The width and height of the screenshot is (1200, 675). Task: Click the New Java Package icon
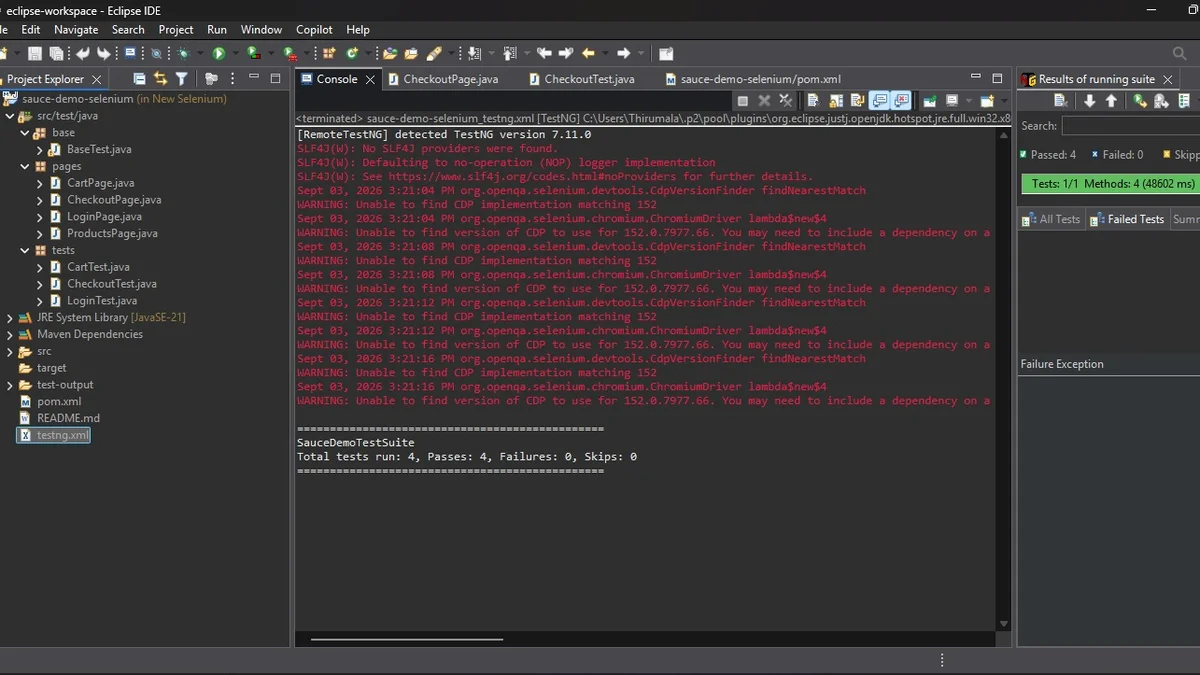click(x=328, y=53)
